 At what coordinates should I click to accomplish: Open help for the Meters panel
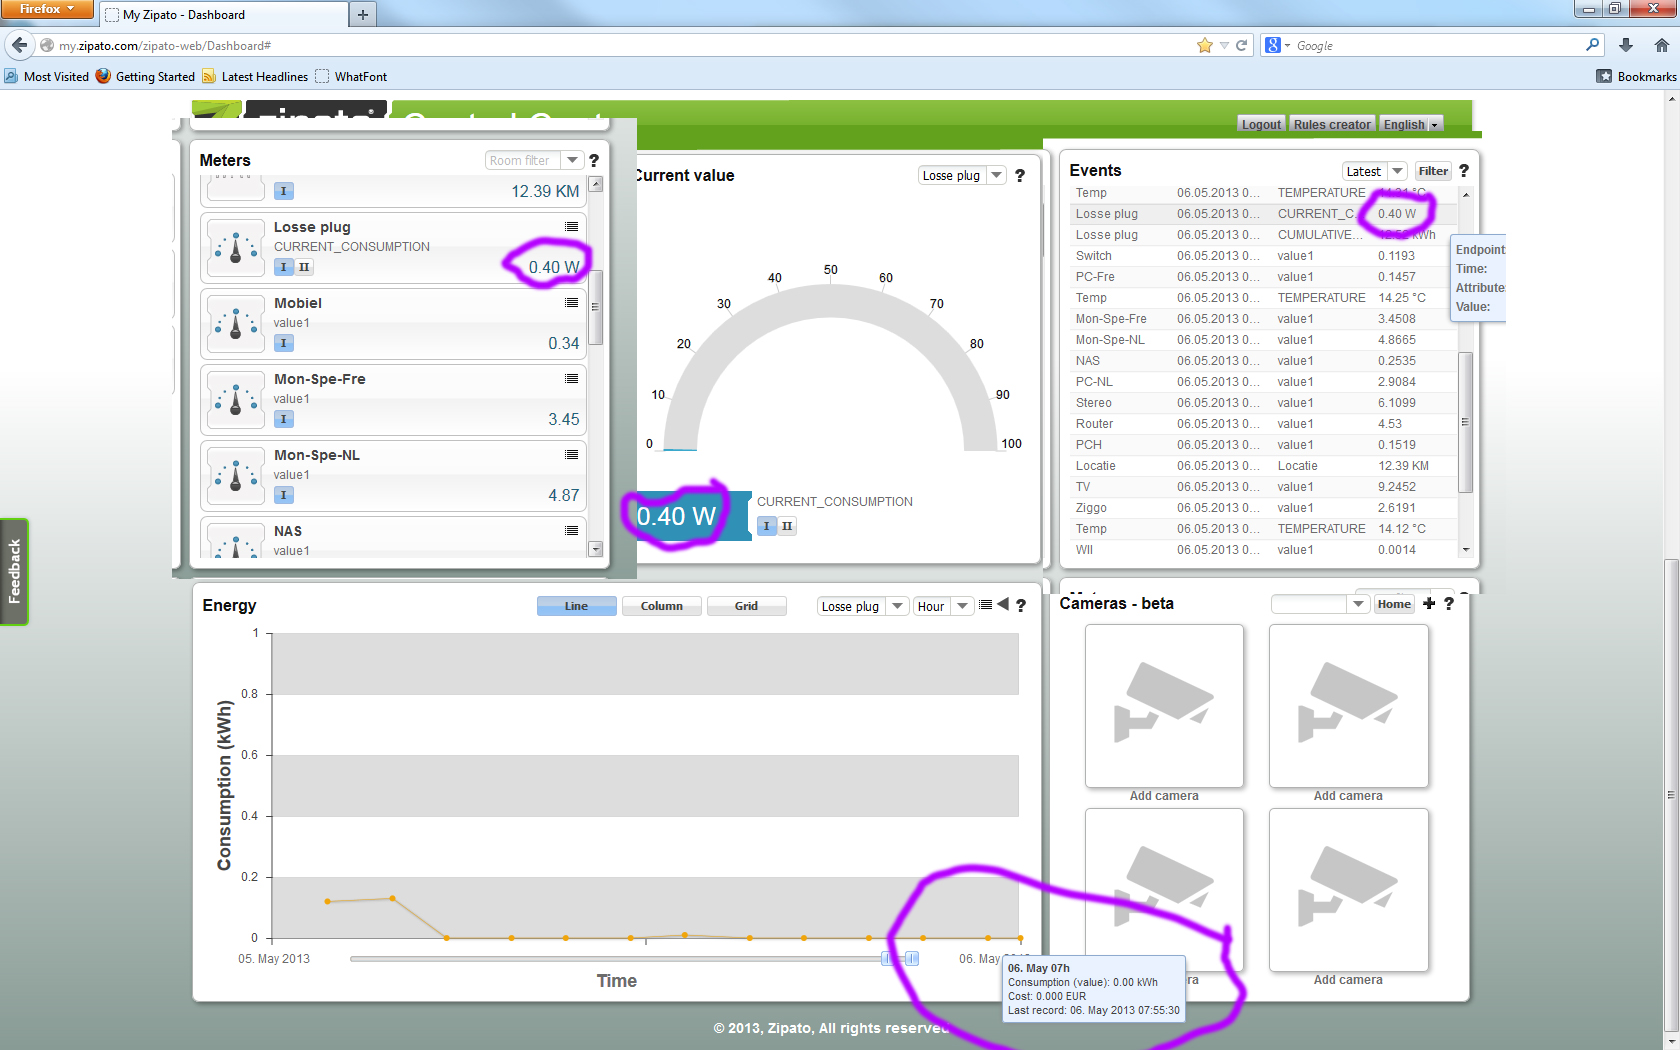pos(594,161)
